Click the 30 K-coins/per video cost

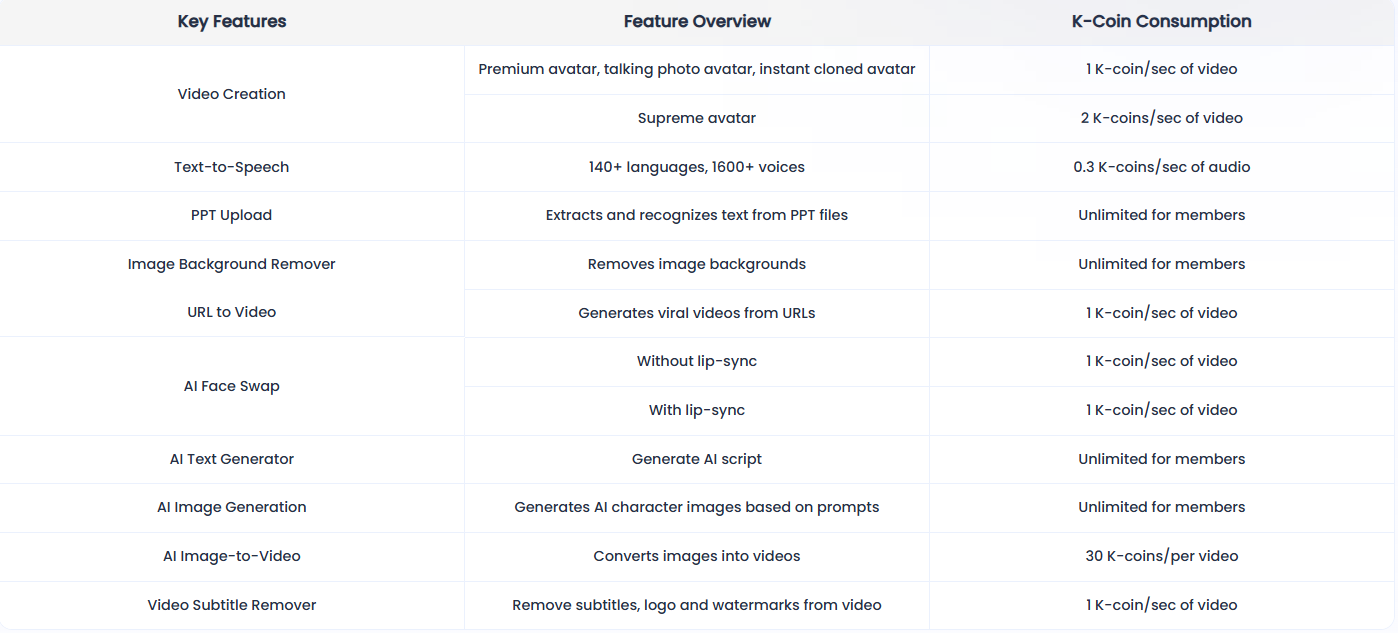[x=1161, y=556]
